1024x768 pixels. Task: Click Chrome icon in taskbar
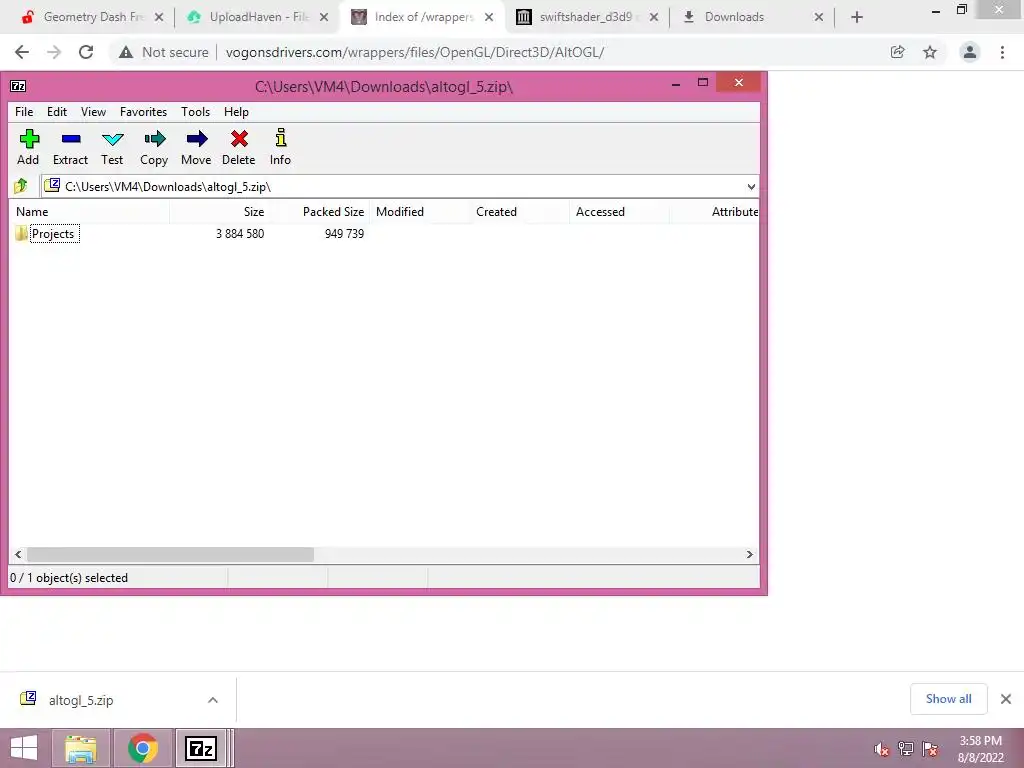[143, 748]
